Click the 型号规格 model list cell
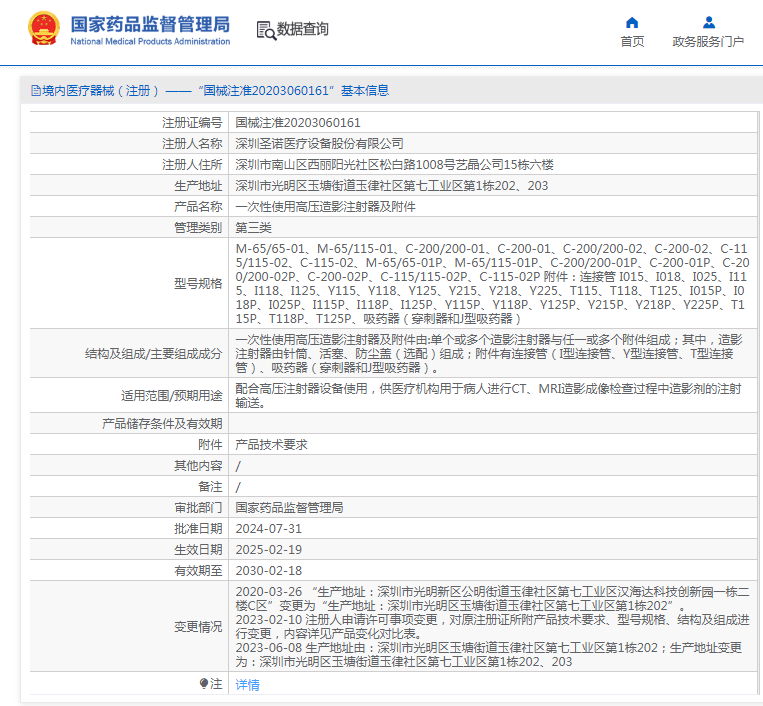 492,283
